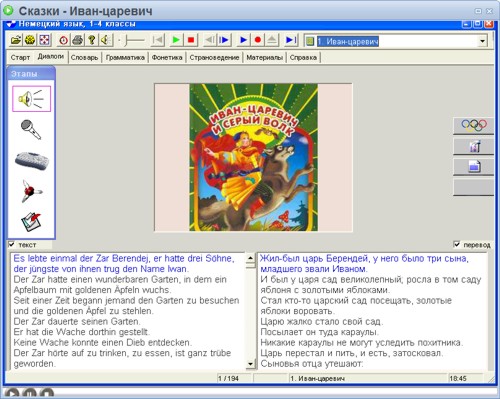Click the red stop button

pos(191,40)
